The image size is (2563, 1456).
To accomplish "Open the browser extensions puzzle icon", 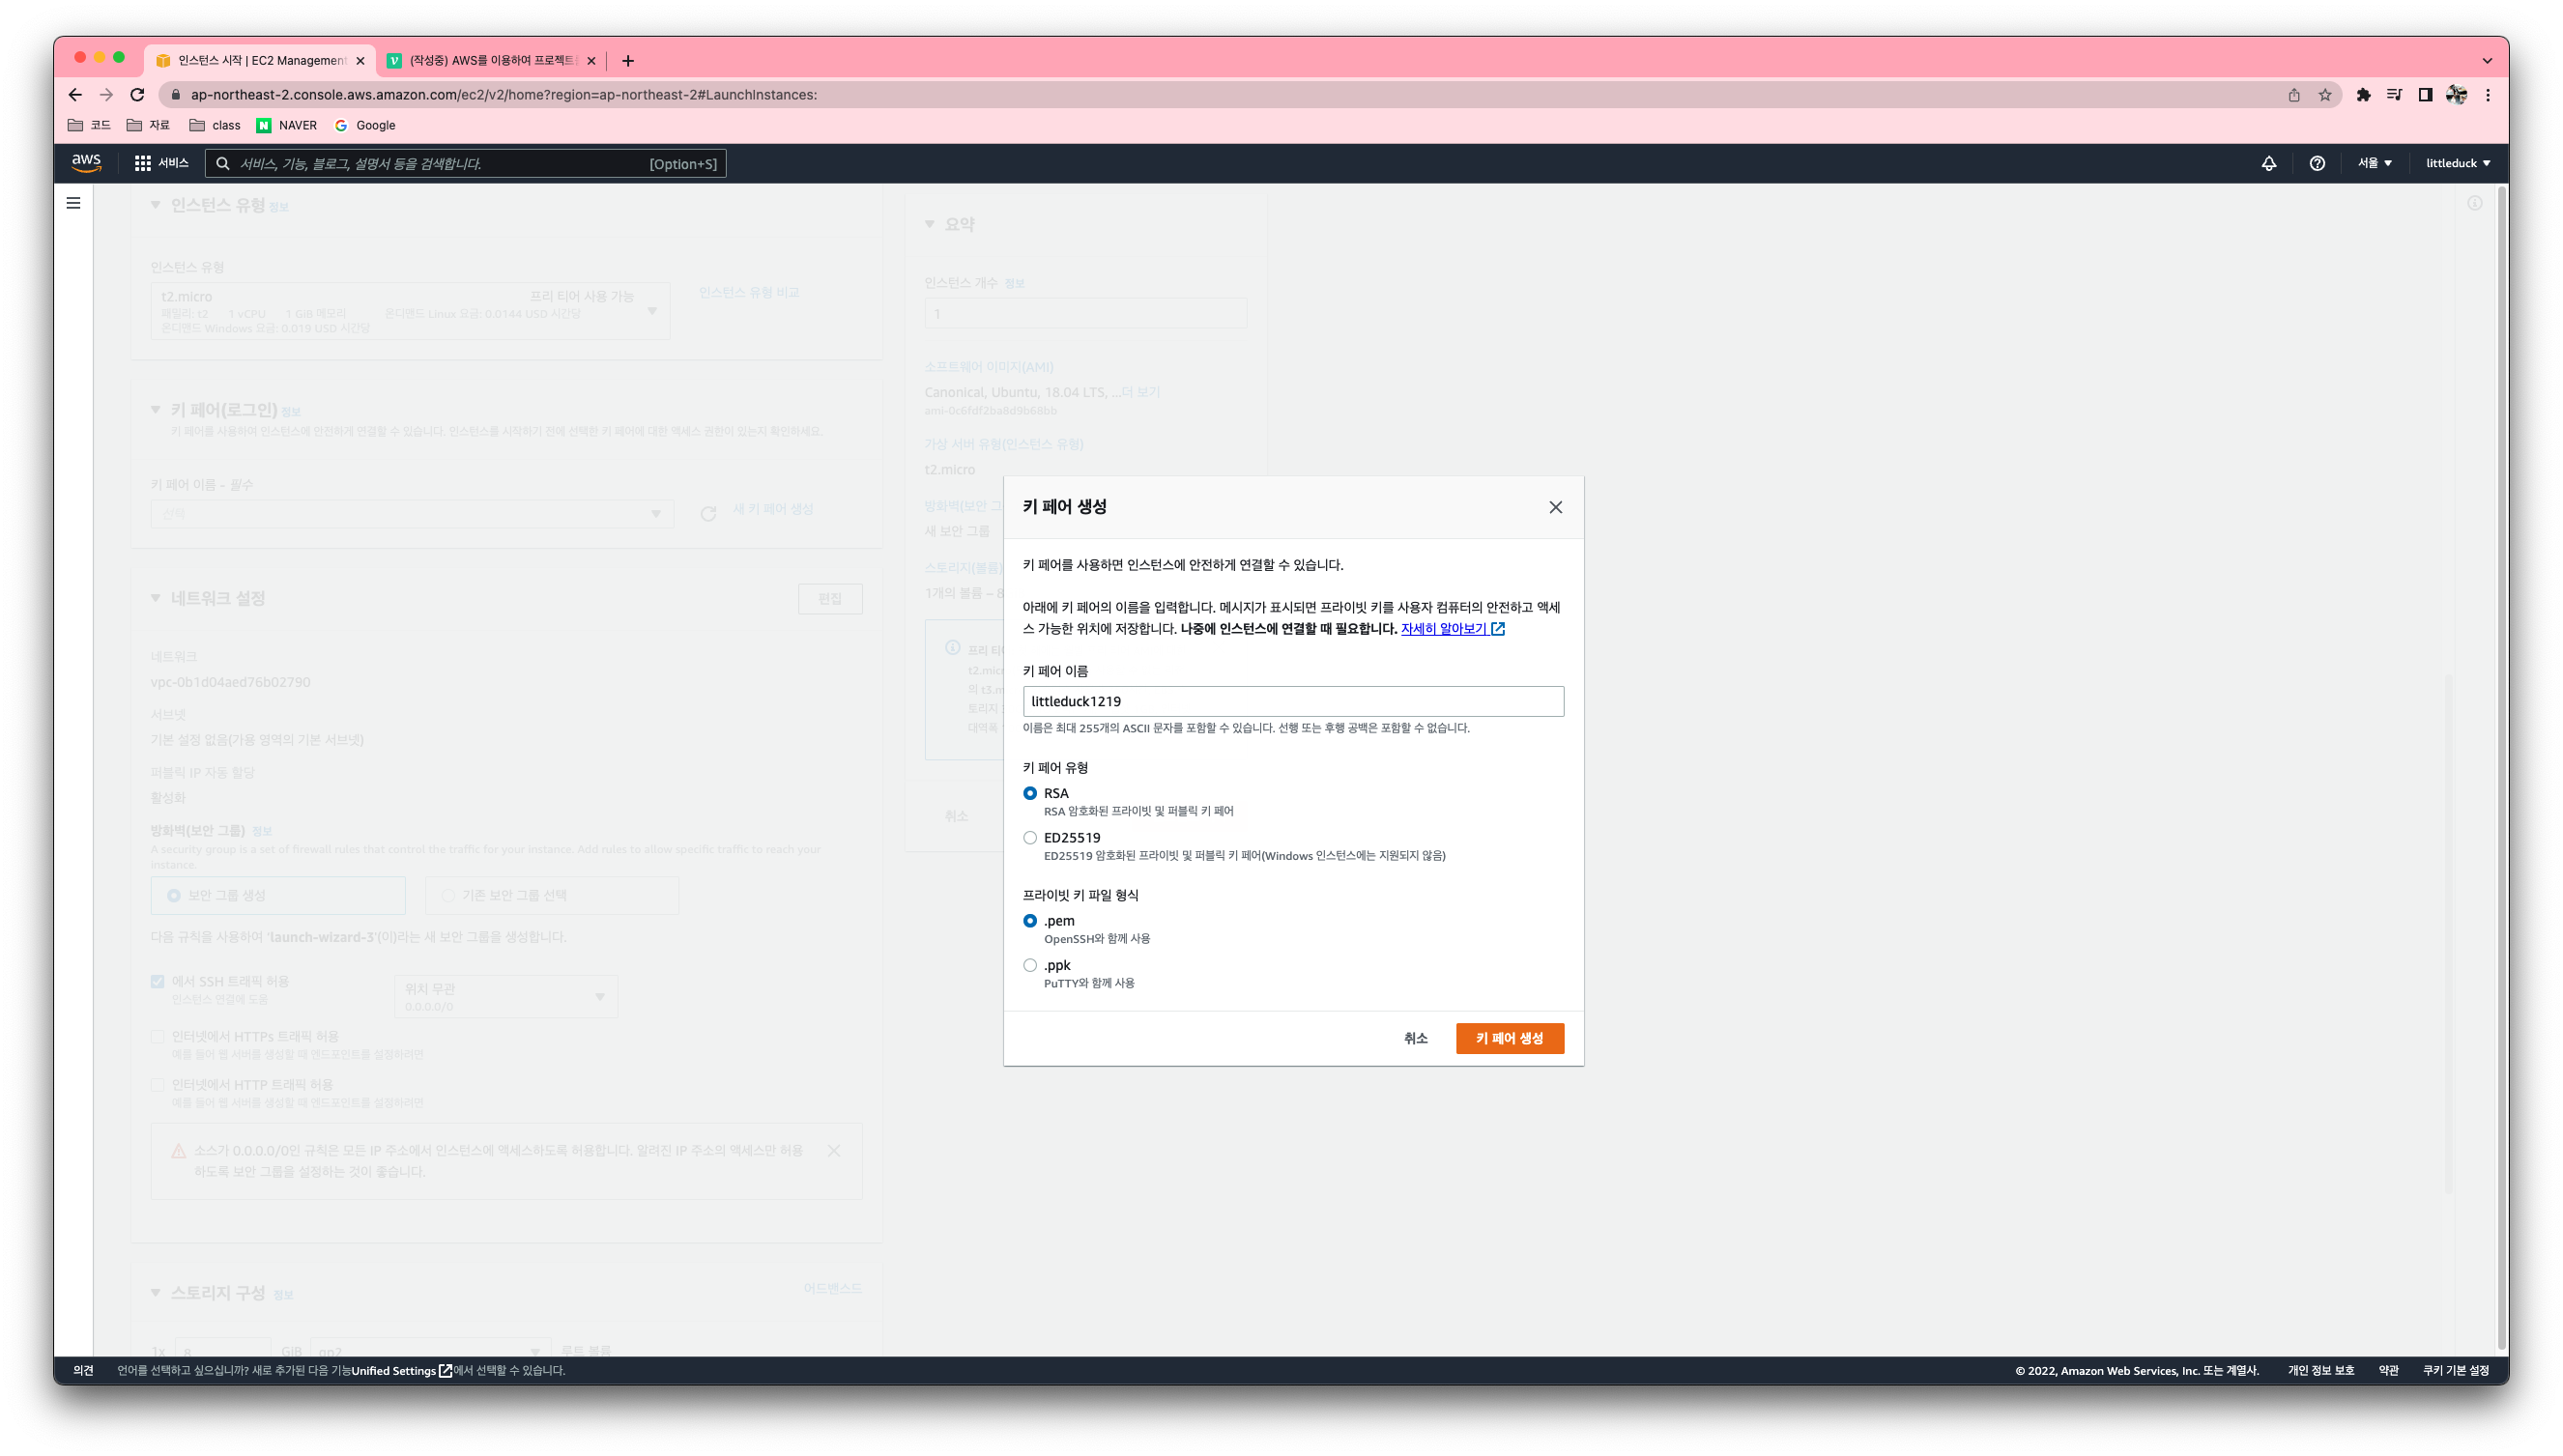I will 2363,95.
